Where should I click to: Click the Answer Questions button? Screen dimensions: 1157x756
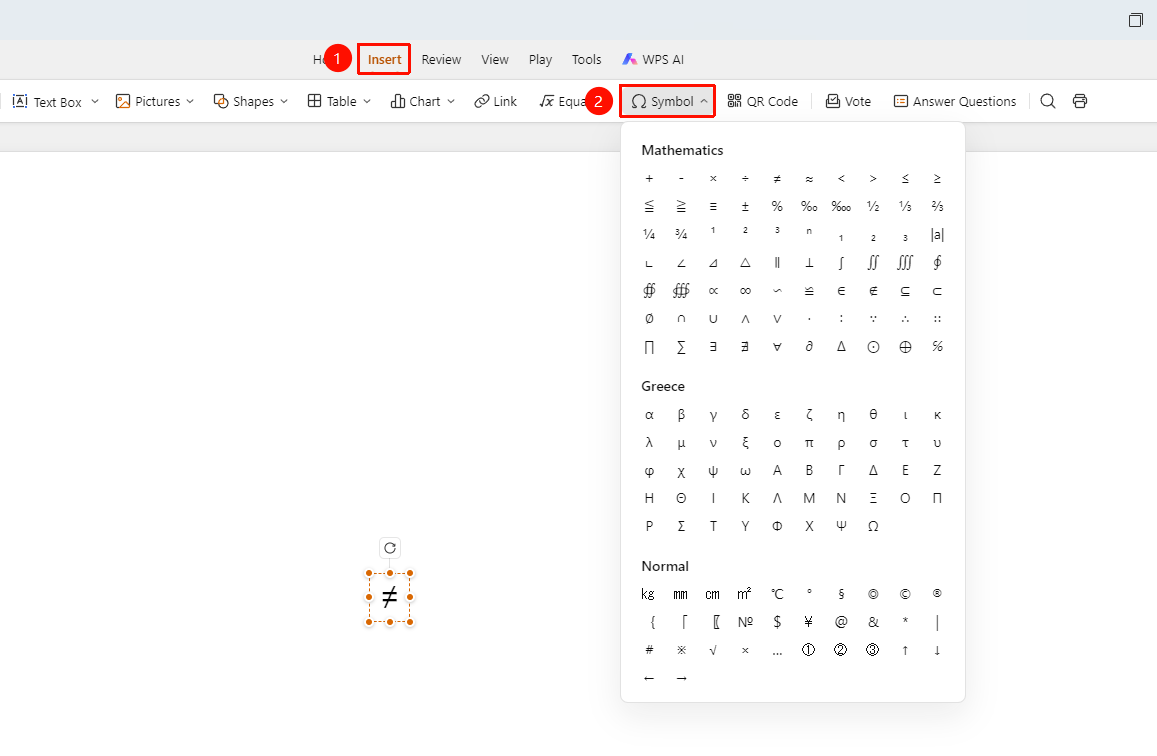pyautogui.click(x=955, y=101)
